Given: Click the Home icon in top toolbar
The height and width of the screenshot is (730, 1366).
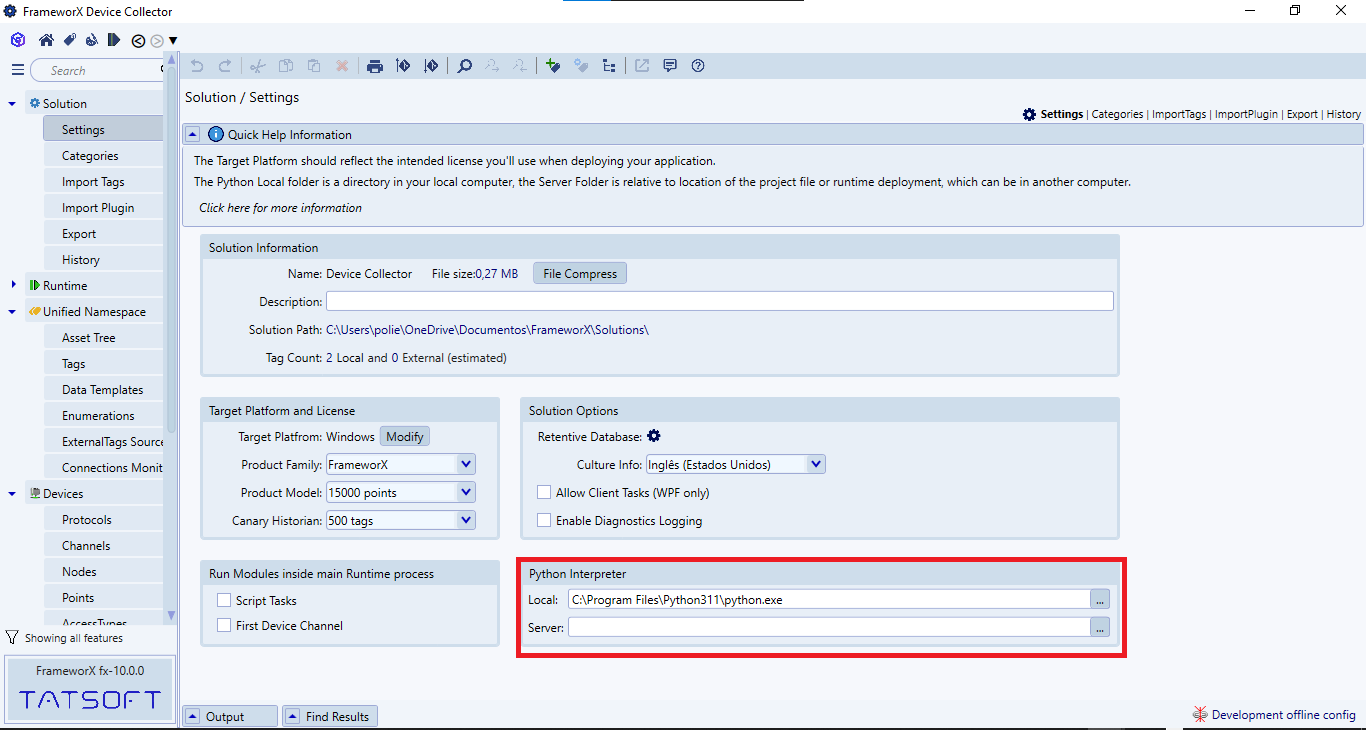Looking at the screenshot, I should pos(46,40).
